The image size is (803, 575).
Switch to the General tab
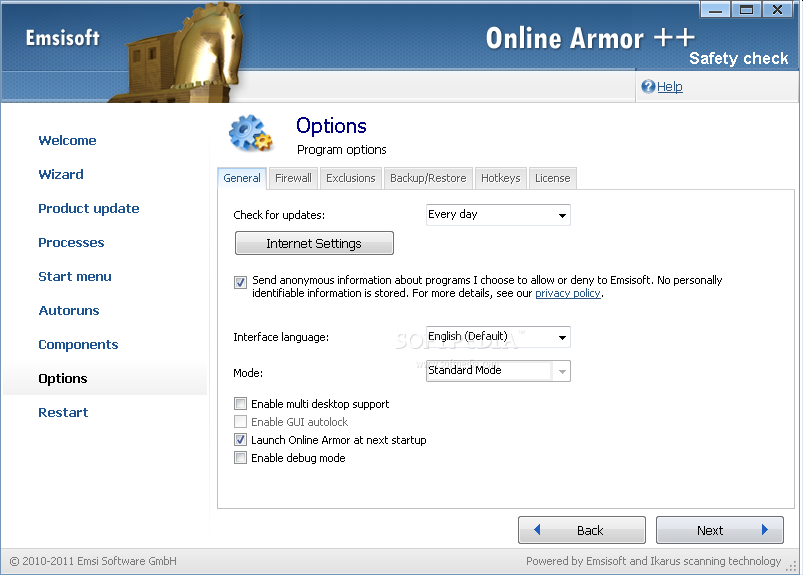coord(242,178)
